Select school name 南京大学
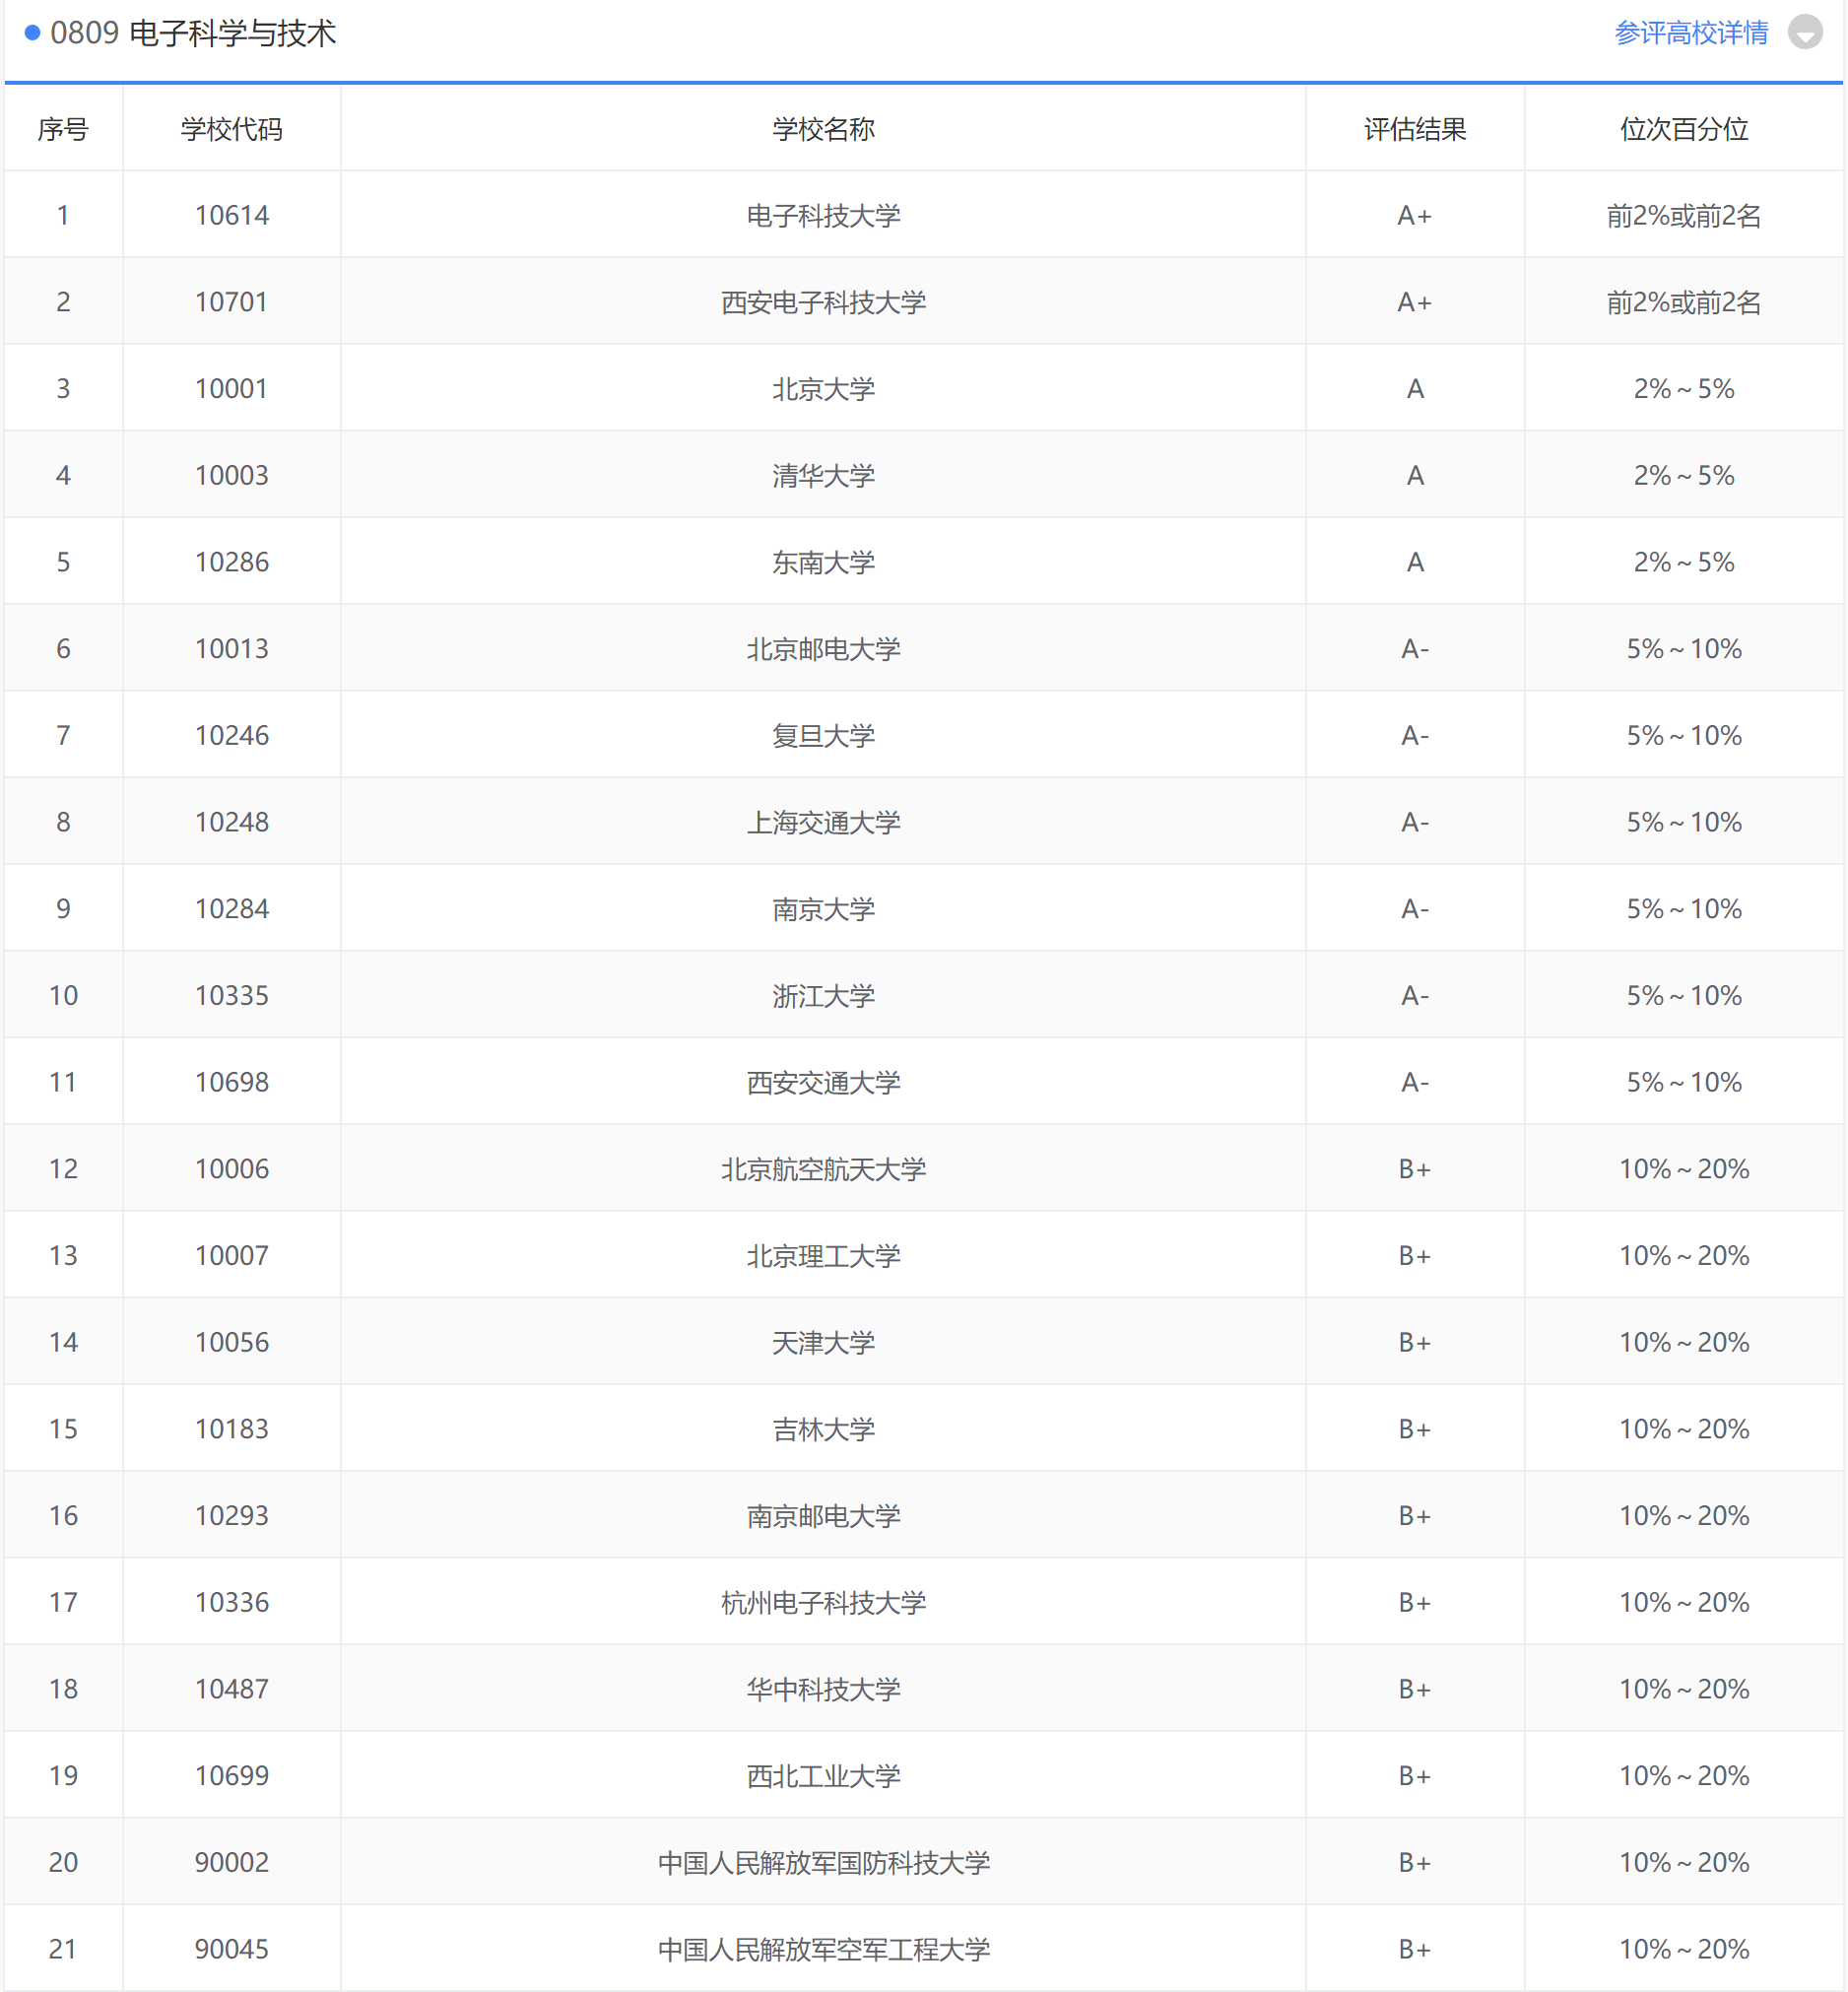The height and width of the screenshot is (1992, 1848). click(823, 909)
